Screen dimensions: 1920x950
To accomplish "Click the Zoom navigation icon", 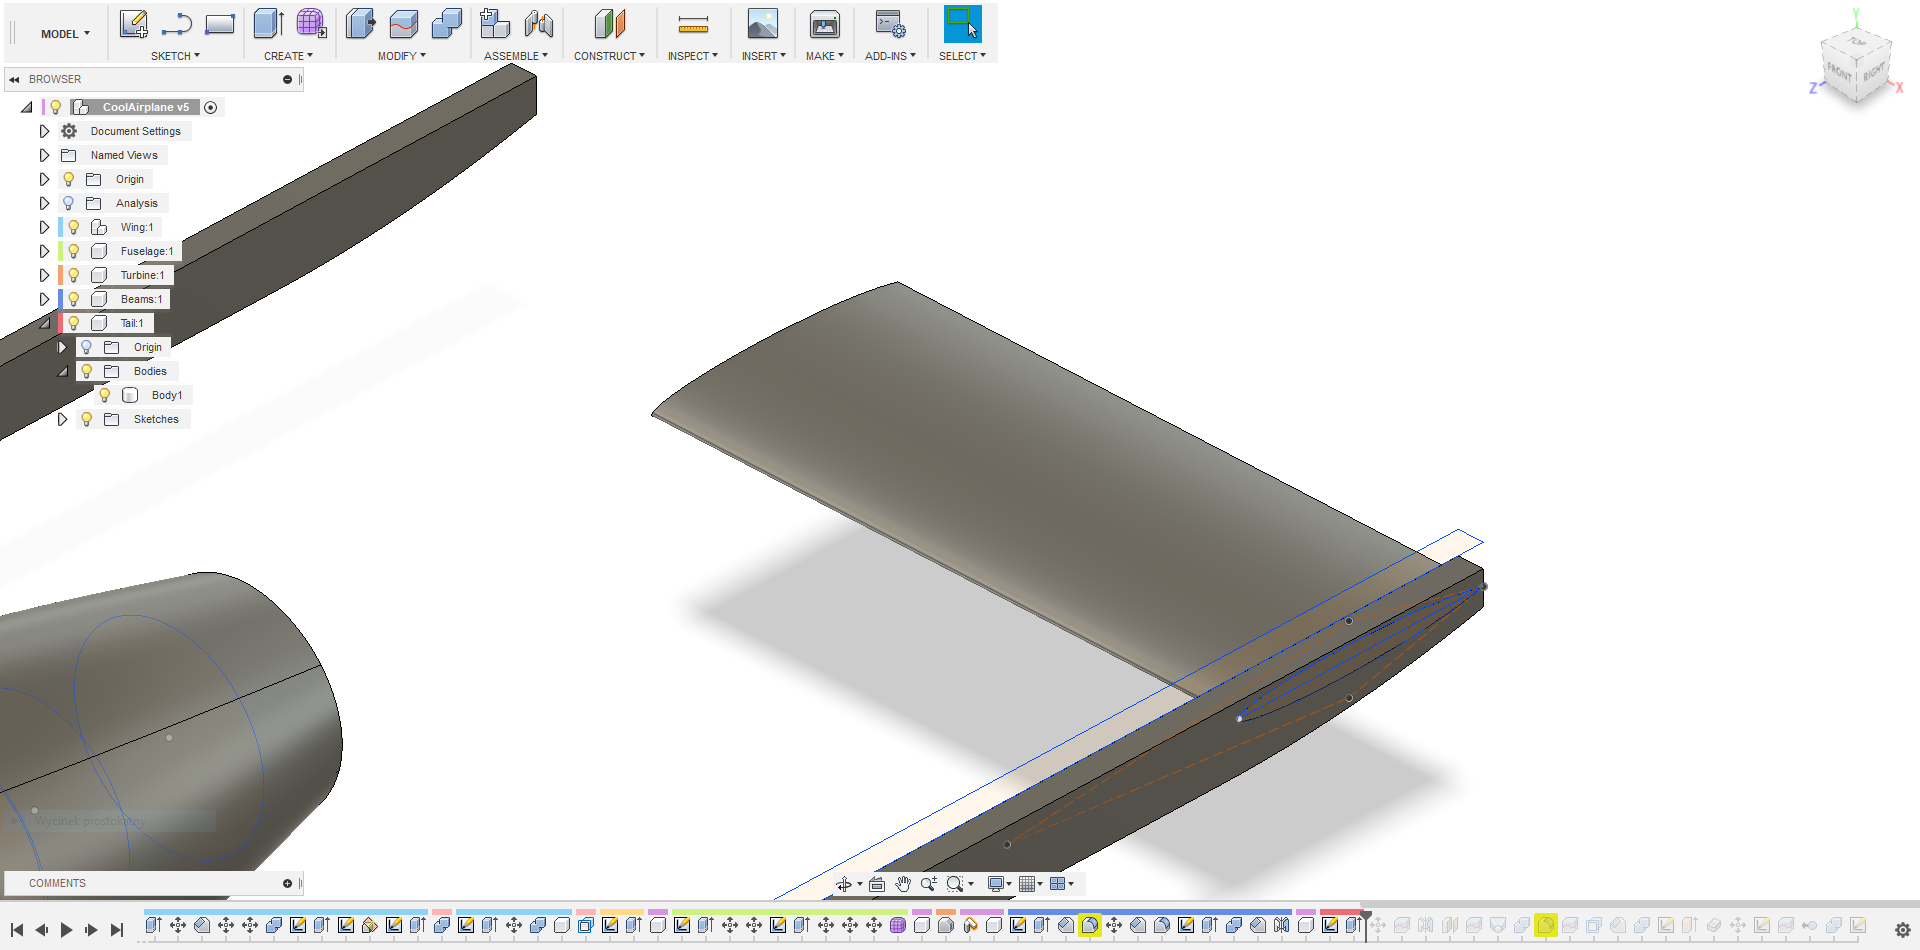I will click(928, 884).
